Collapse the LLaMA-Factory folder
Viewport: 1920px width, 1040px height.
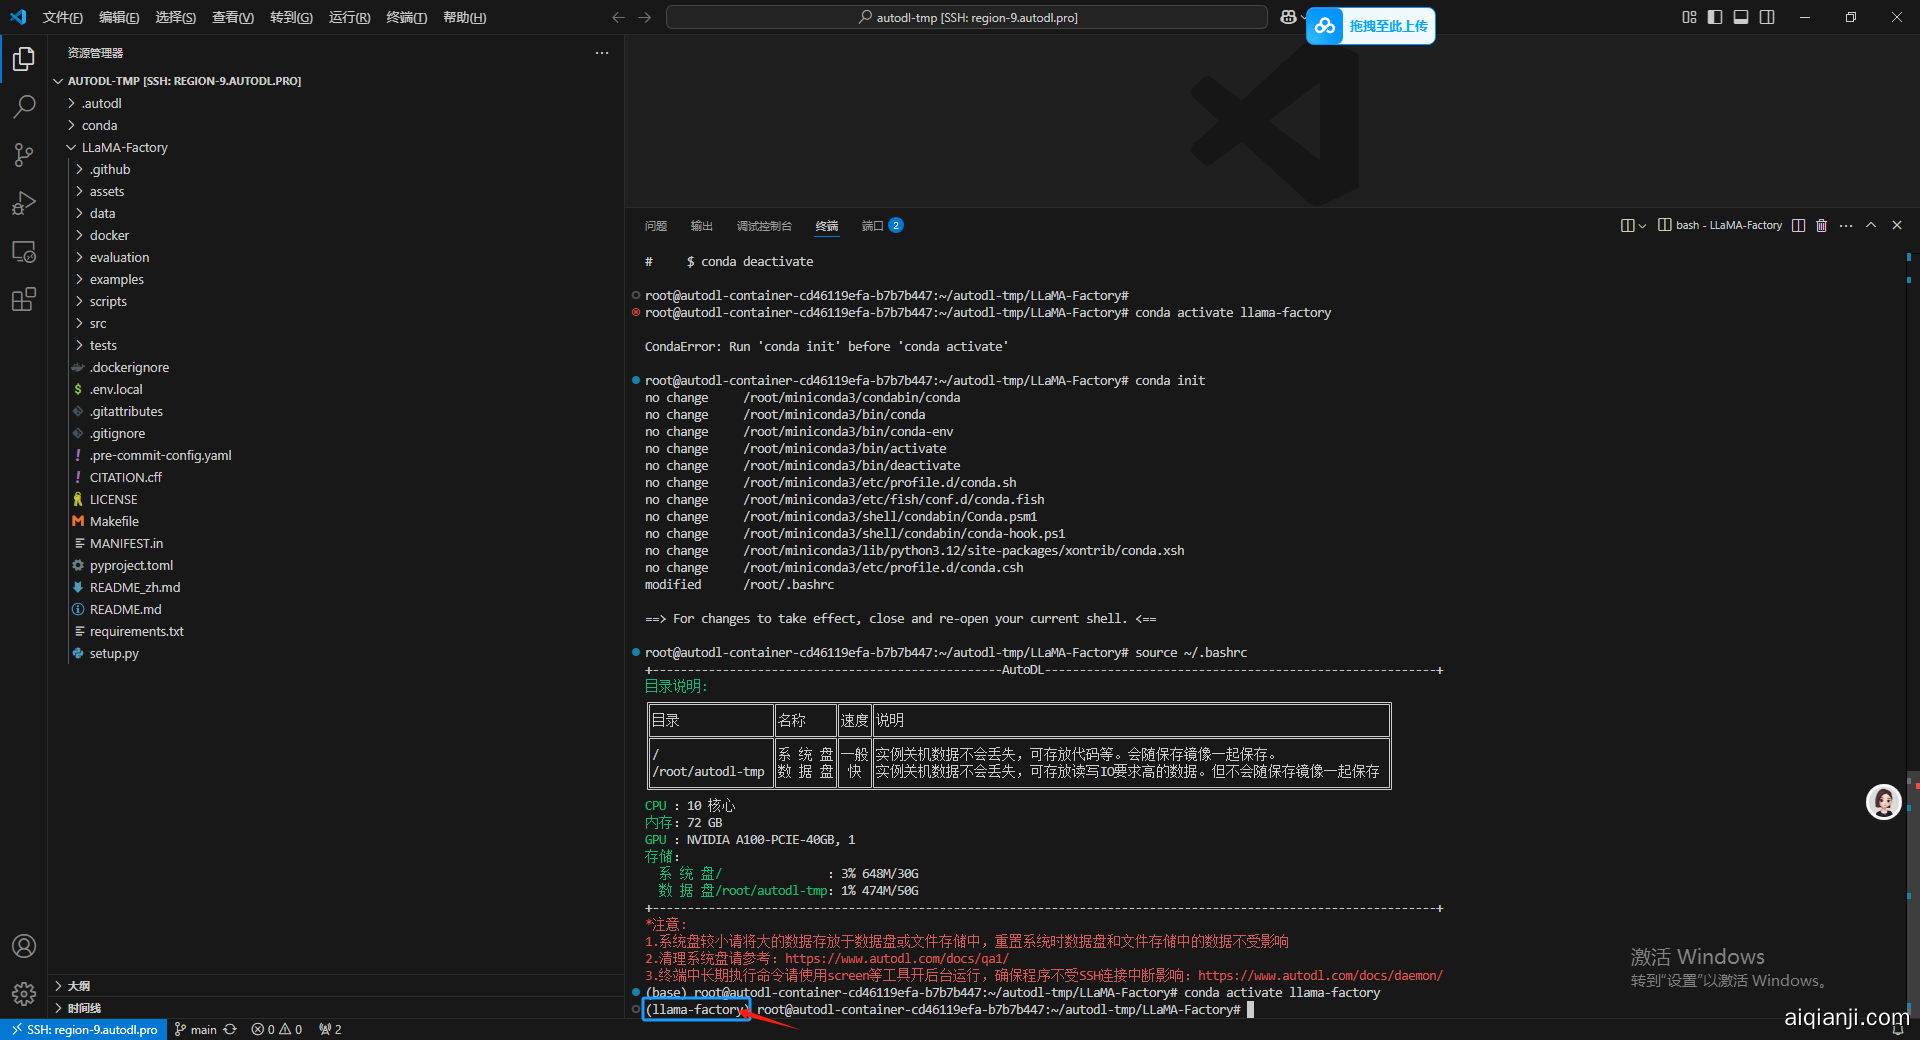tap(124, 147)
